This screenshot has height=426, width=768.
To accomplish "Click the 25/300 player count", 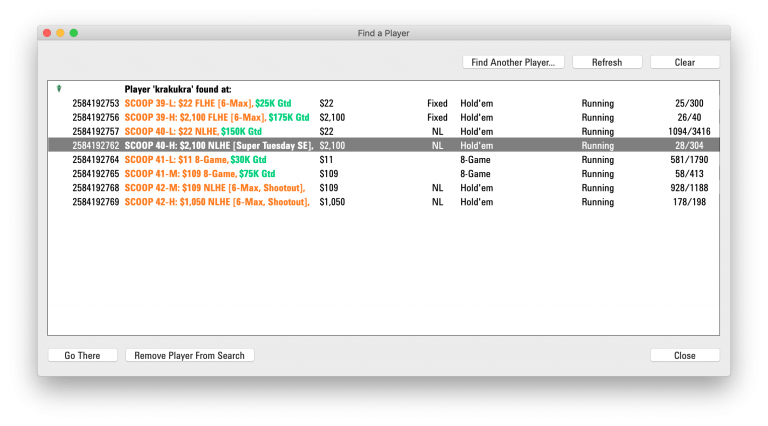I will pos(689,103).
